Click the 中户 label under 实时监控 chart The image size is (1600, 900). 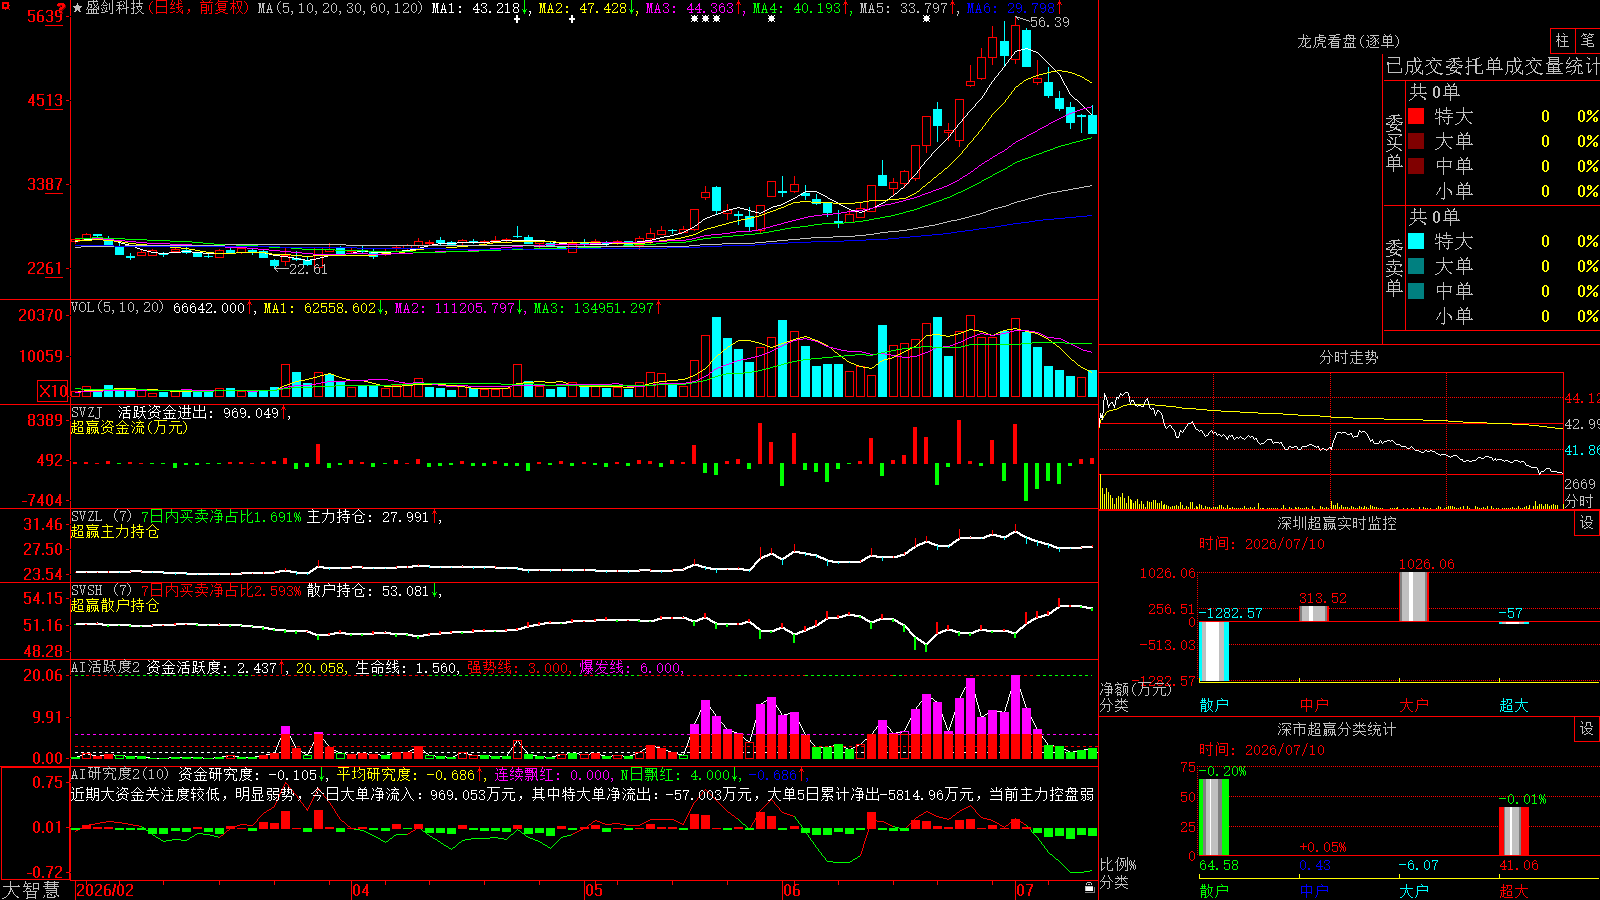click(x=1313, y=705)
